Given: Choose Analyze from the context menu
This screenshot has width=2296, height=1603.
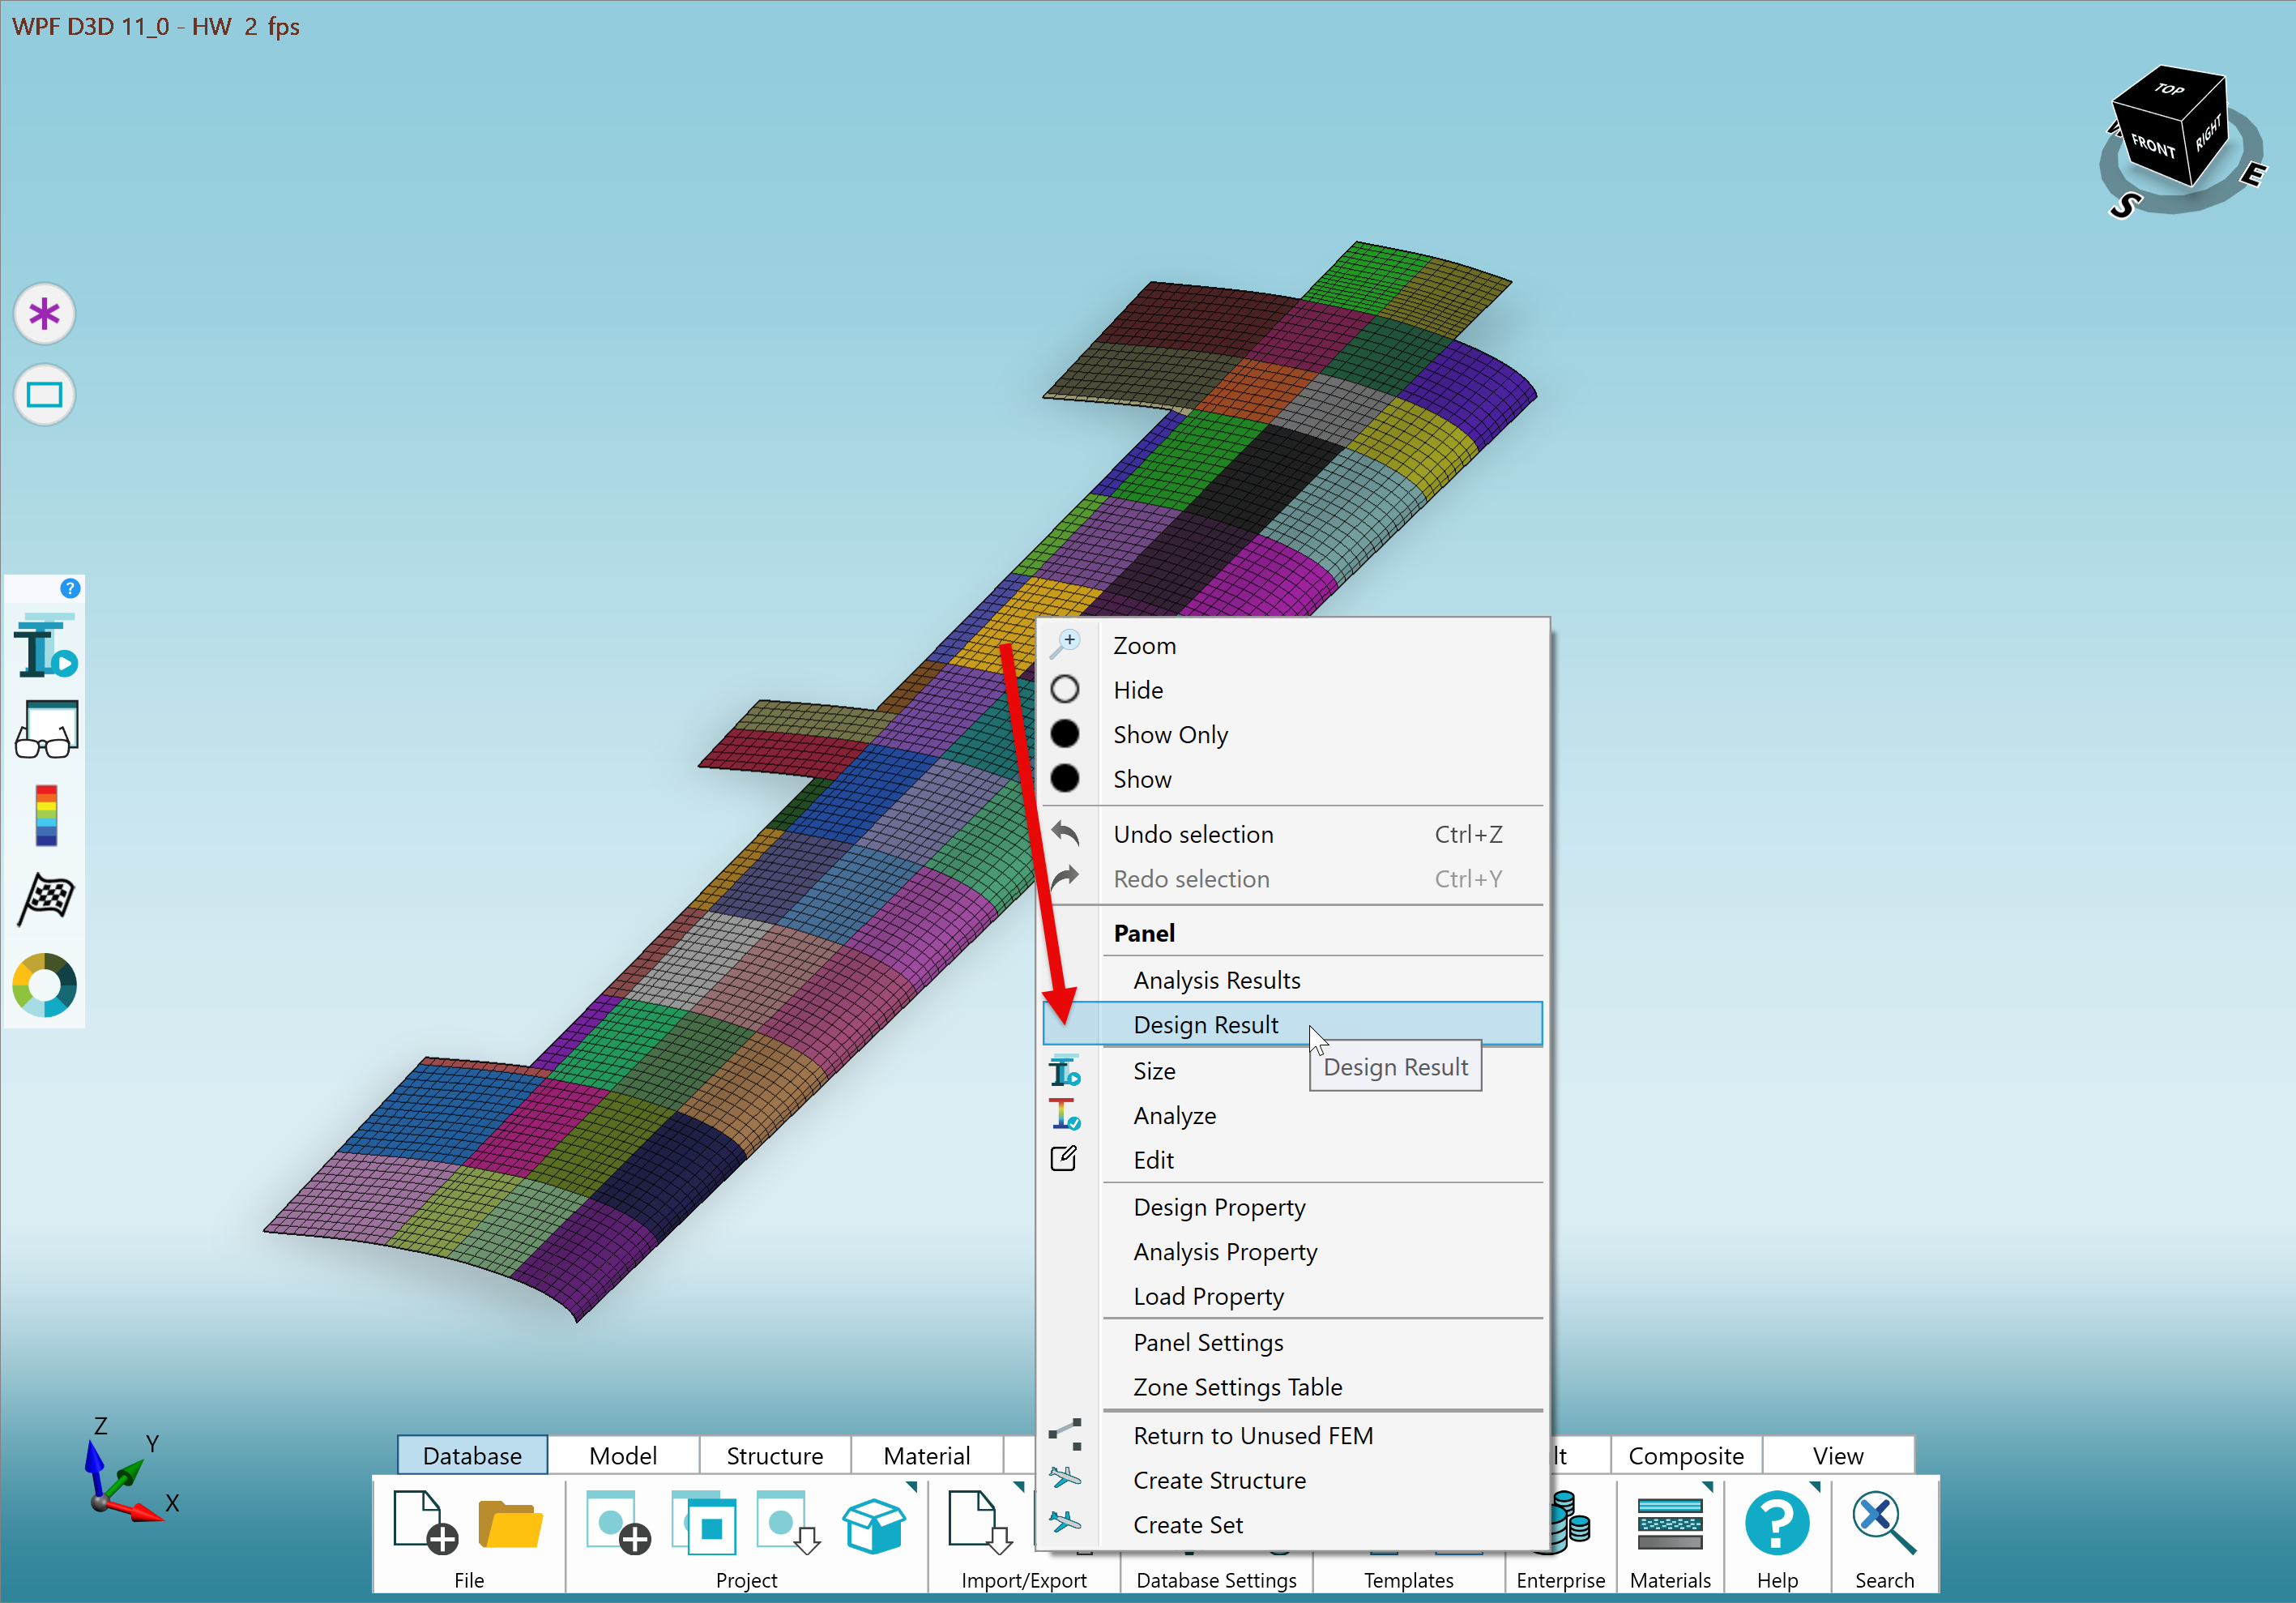Looking at the screenshot, I should (1293, 1115).
